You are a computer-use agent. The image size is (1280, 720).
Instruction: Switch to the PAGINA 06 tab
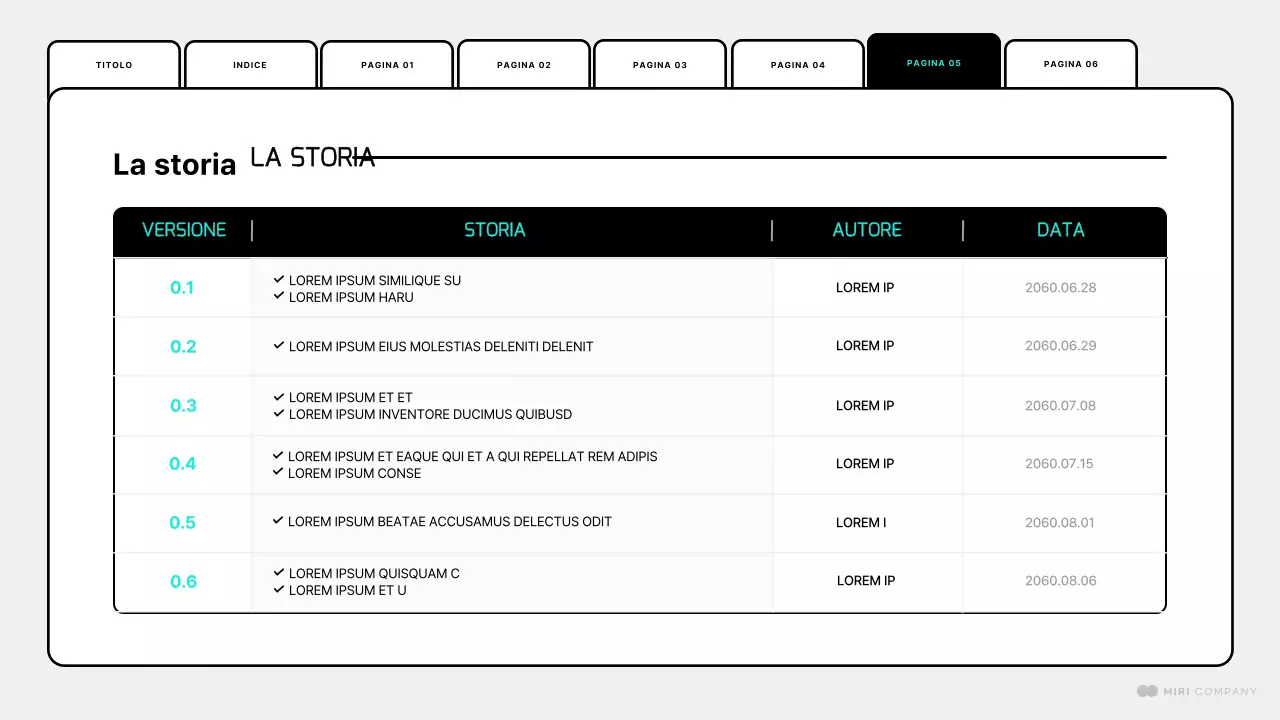coord(1070,64)
